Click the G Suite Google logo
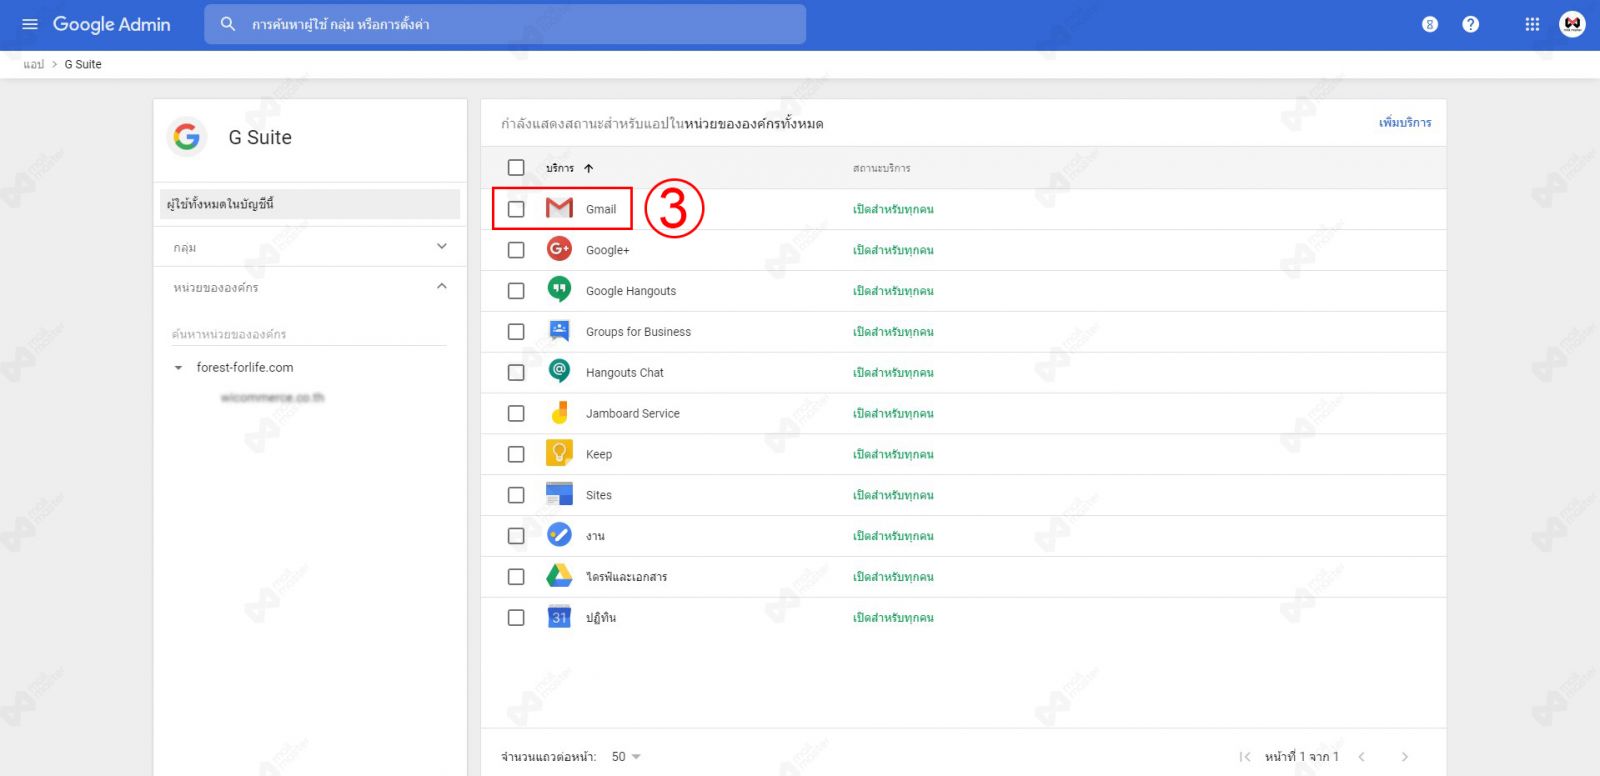1600x776 pixels. [x=187, y=137]
